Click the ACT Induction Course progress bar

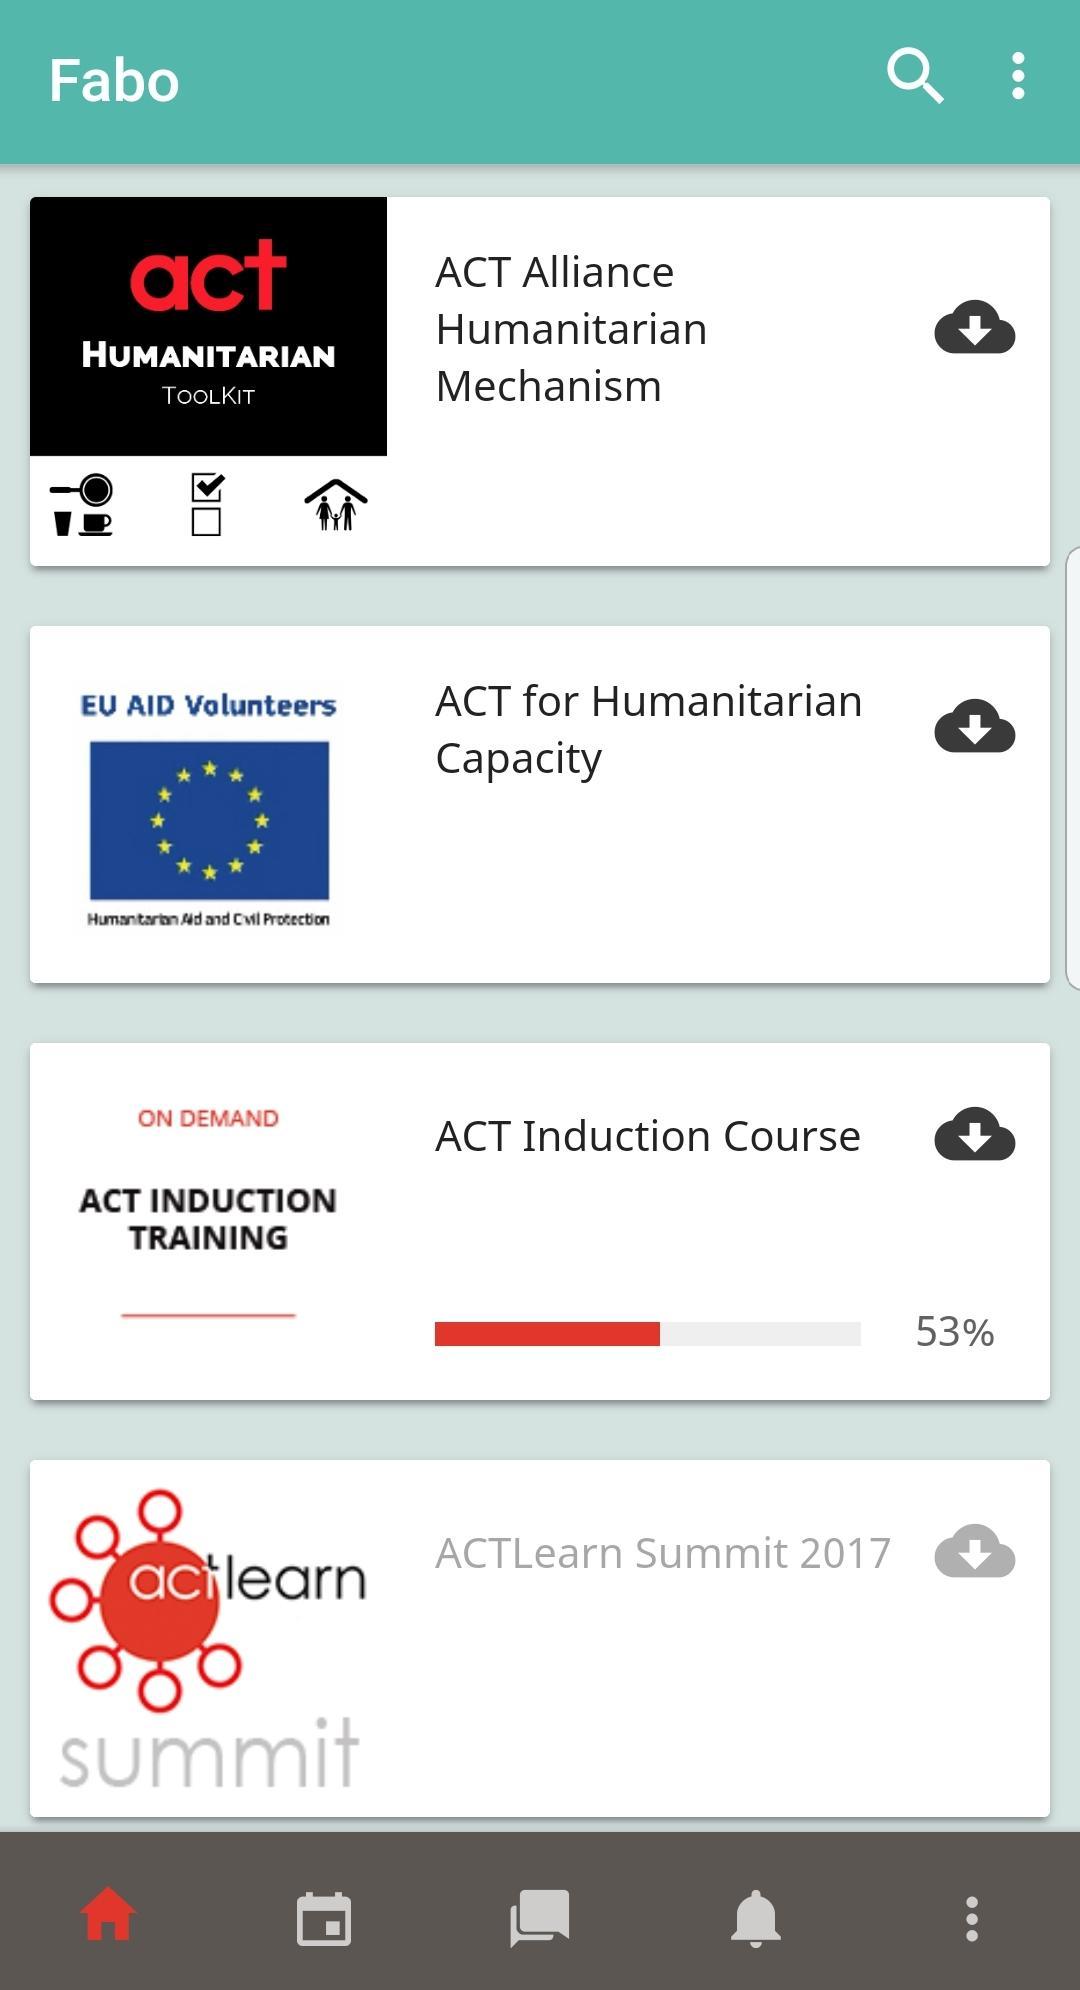point(648,1333)
